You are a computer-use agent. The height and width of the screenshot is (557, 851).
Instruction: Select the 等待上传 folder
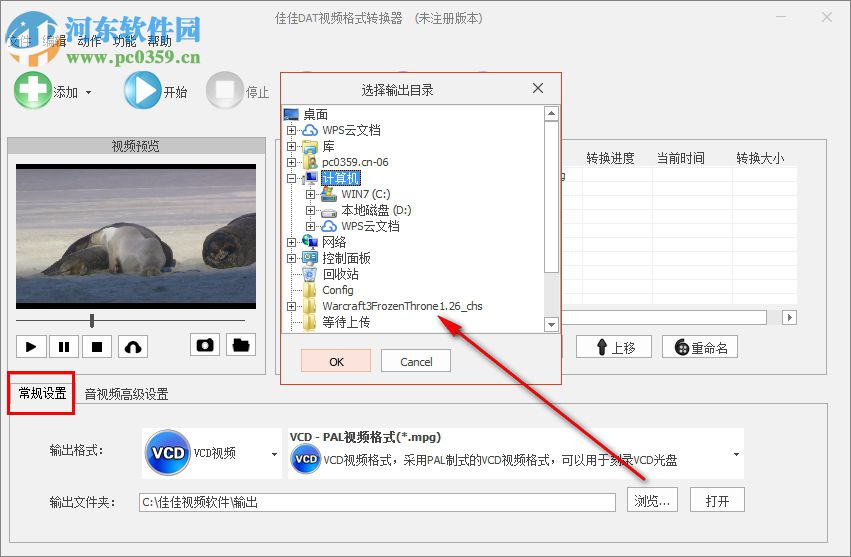(346, 322)
